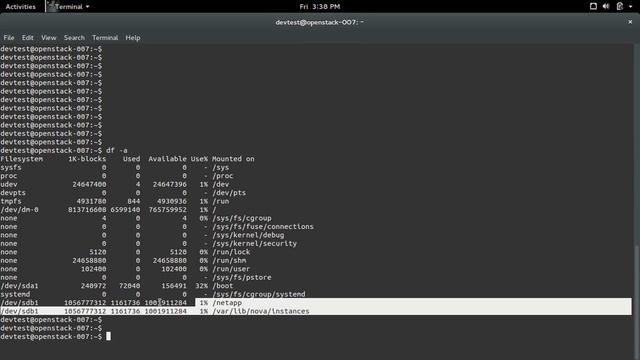
Task: Click the '240972' blocks value
Action: point(93,286)
